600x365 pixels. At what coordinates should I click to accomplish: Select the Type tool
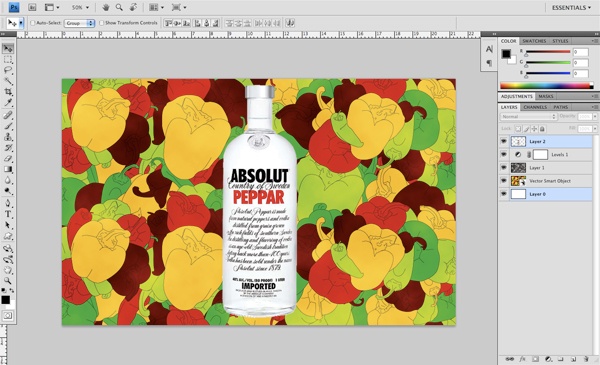(x=8, y=214)
